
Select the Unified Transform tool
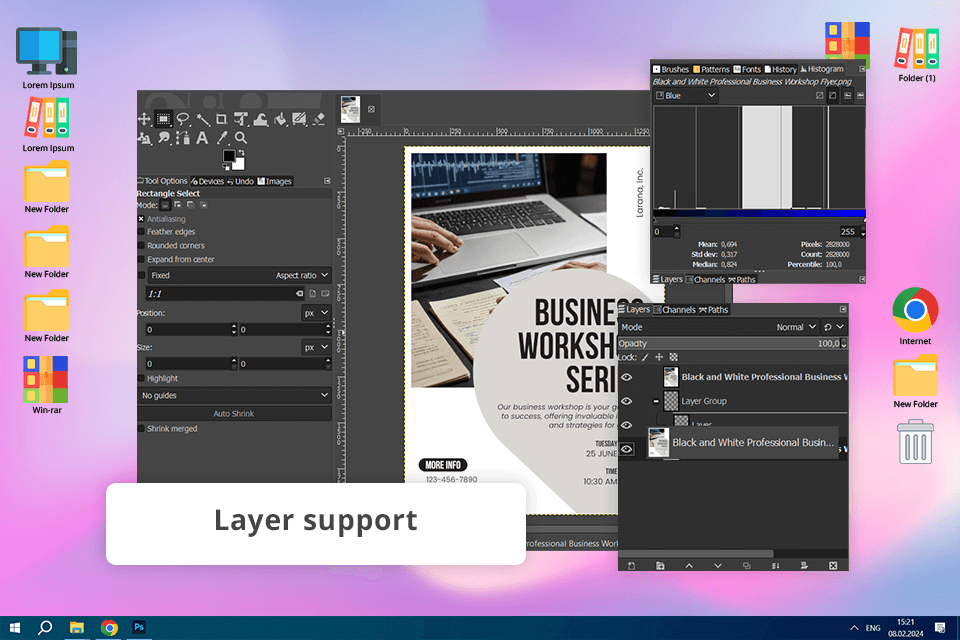point(241,119)
